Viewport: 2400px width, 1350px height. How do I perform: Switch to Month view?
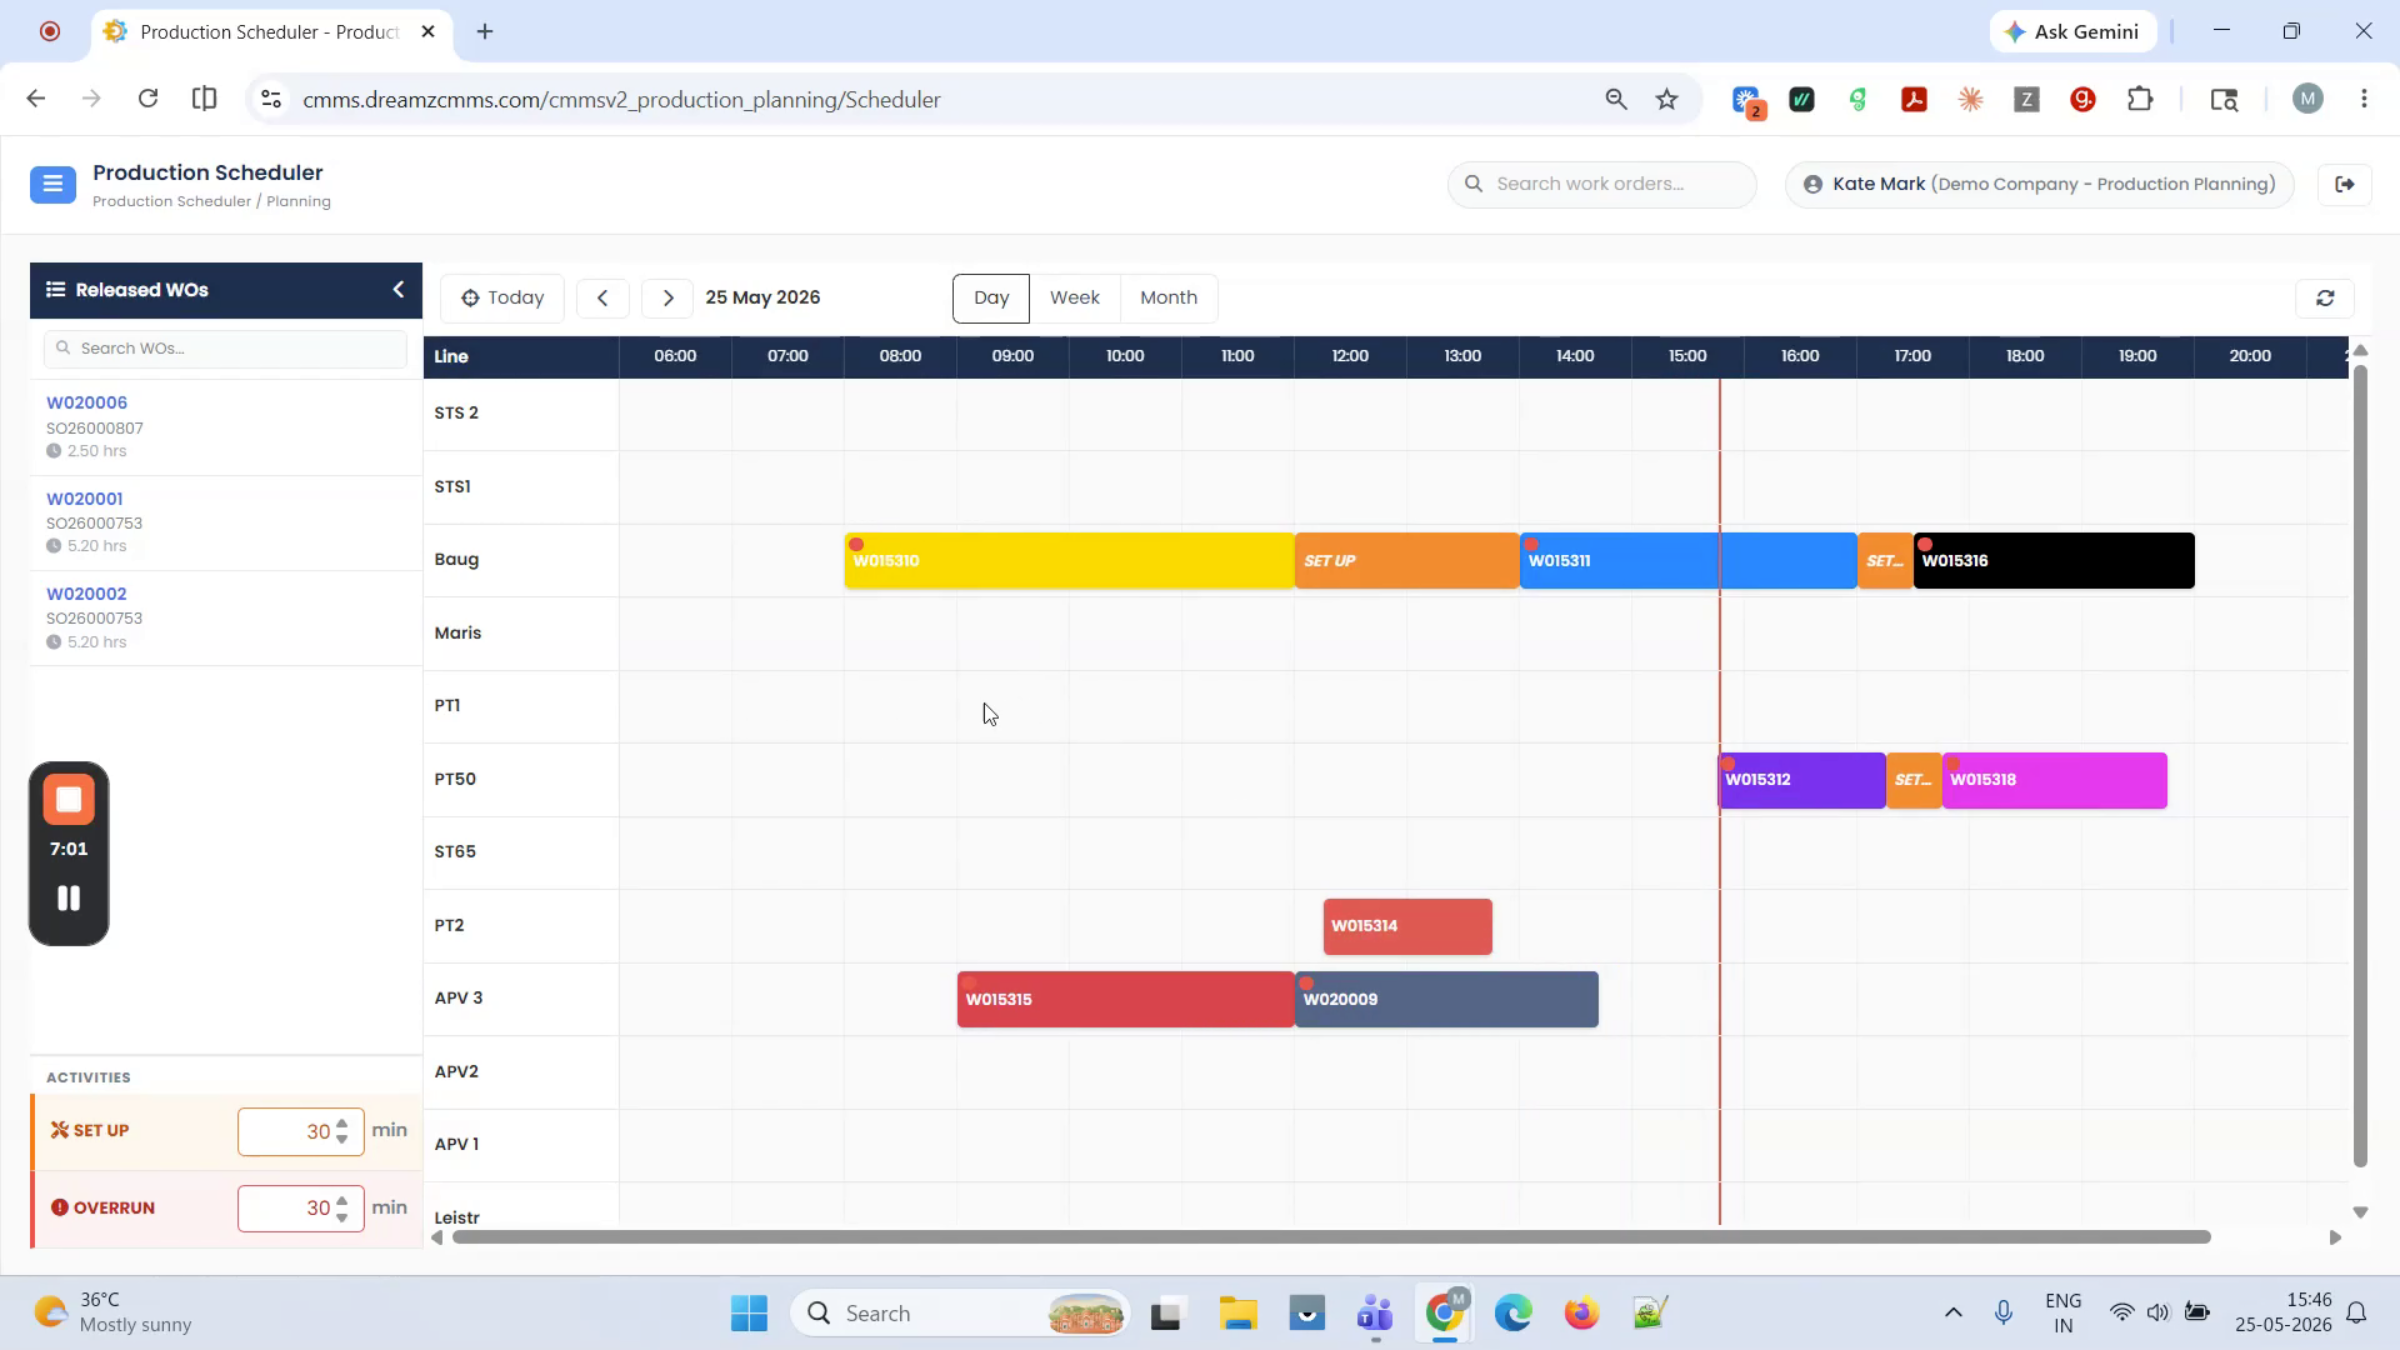tap(1168, 298)
